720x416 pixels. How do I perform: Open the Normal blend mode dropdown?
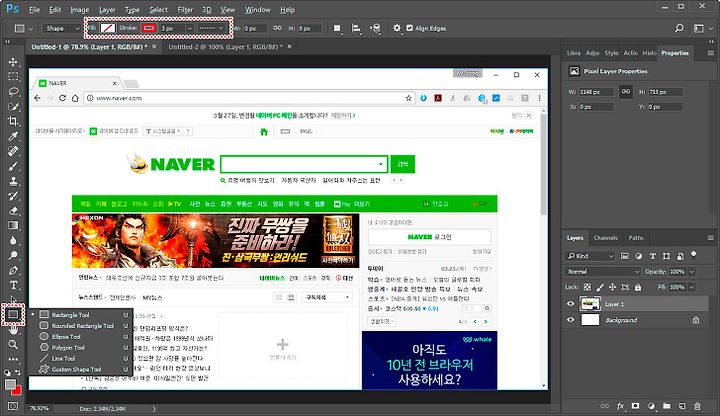coord(603,272)
